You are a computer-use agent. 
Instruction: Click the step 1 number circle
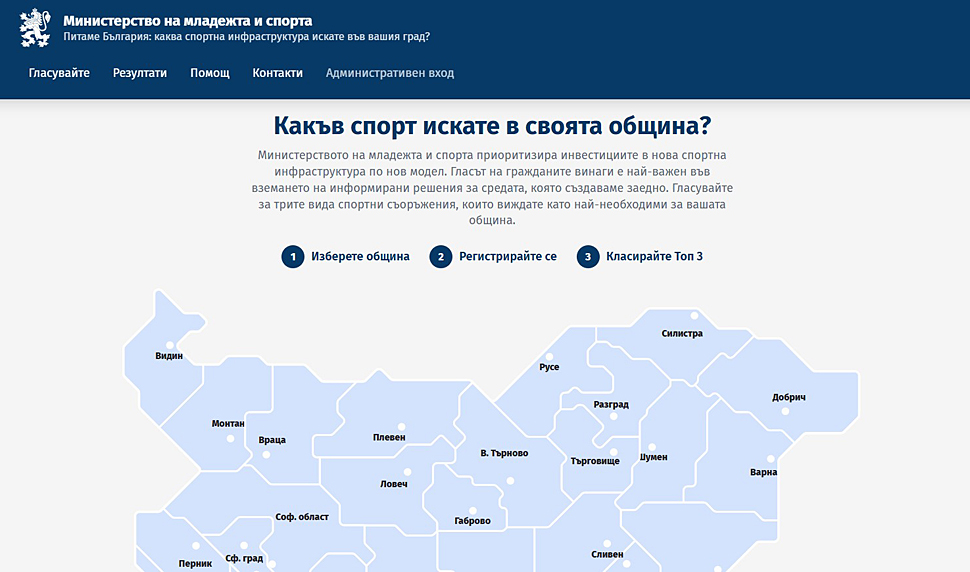[x=293, y=257]
